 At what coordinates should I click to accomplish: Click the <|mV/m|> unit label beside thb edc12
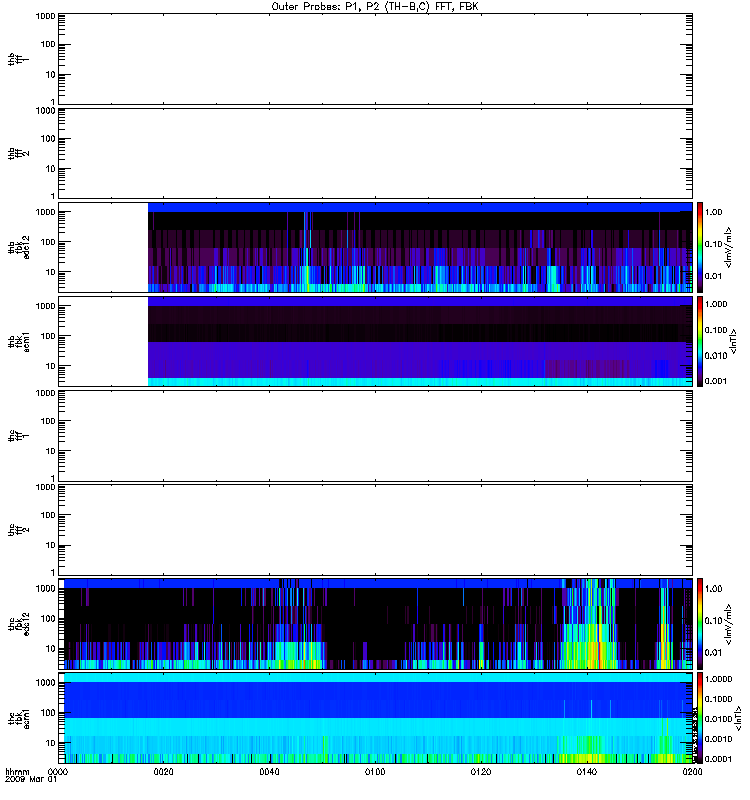729,247
